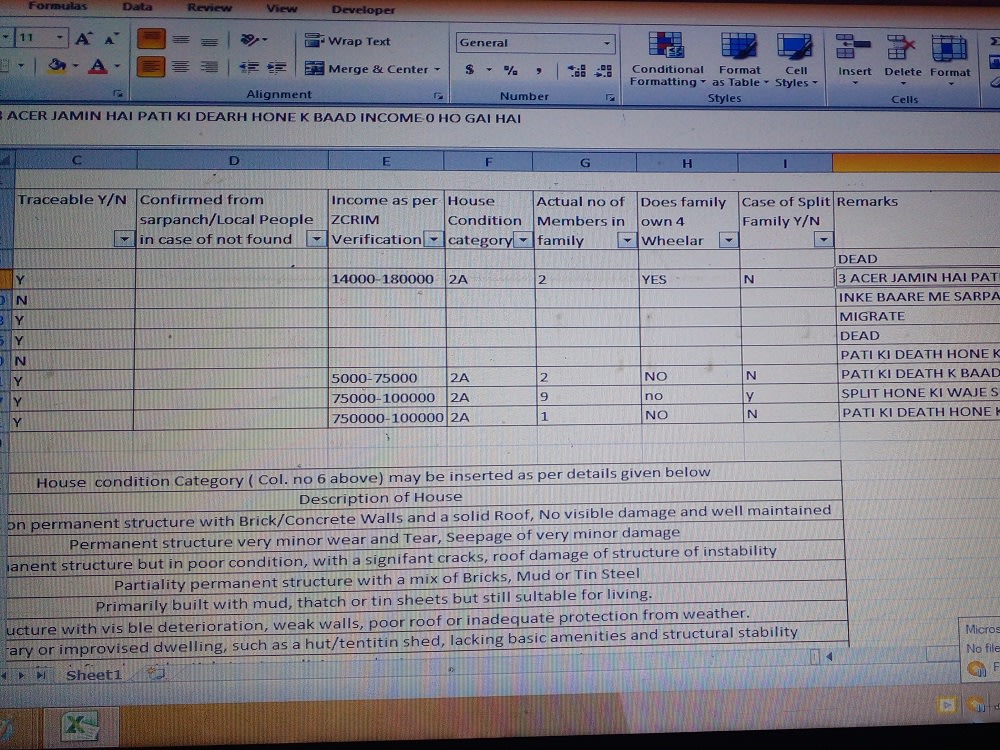Viewport: 1000px width, 750px height.
Task: Open Does family own 4 Wheelar filter
Action: [728, 240]
